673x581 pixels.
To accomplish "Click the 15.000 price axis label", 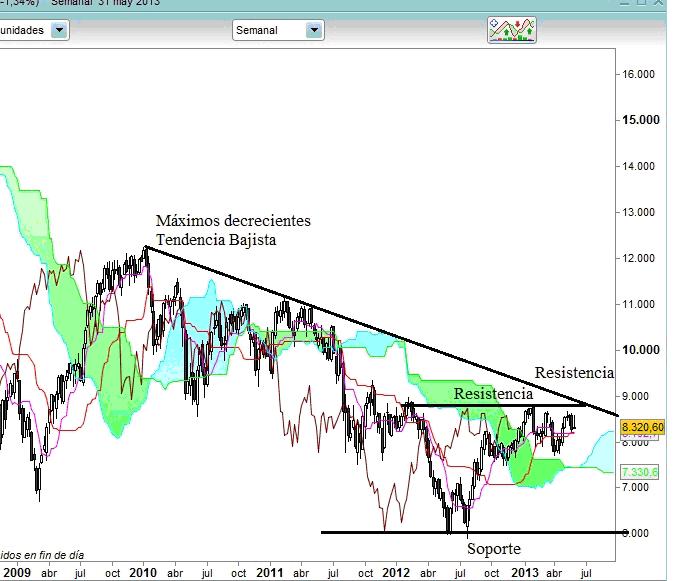I will point(641,120).
